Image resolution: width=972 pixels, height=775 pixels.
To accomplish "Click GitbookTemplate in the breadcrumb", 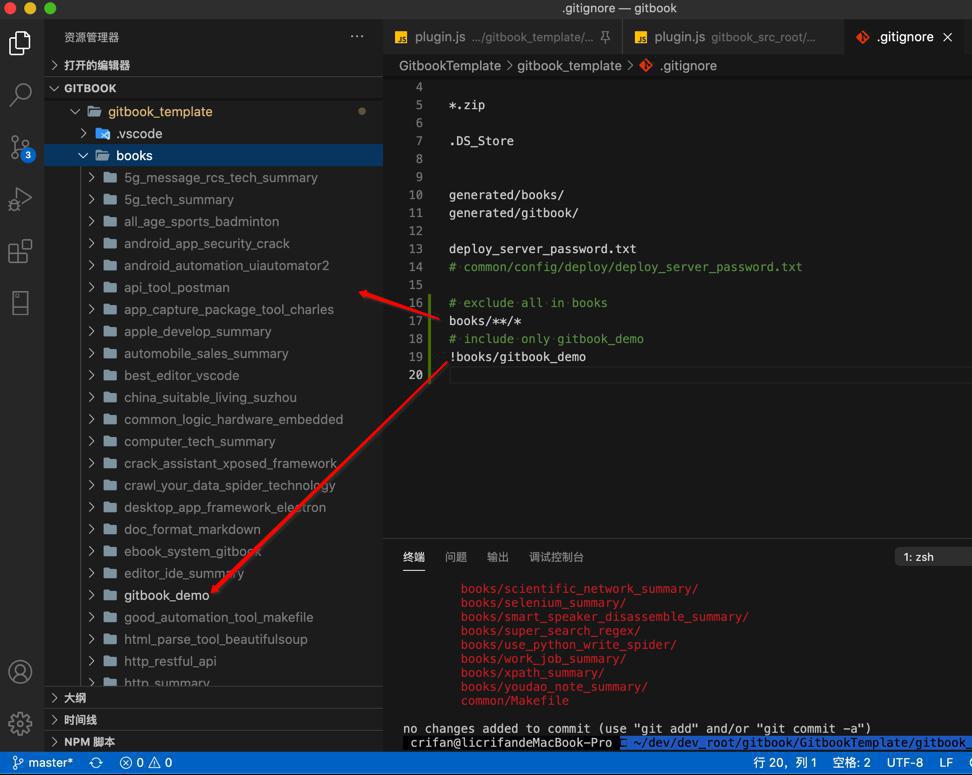I will coord(450,66).
